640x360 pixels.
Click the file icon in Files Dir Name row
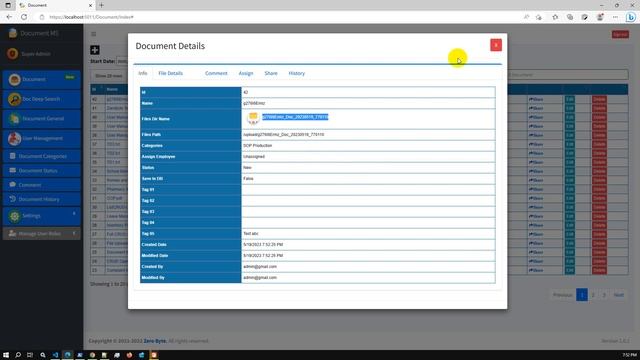click(253, 118)
